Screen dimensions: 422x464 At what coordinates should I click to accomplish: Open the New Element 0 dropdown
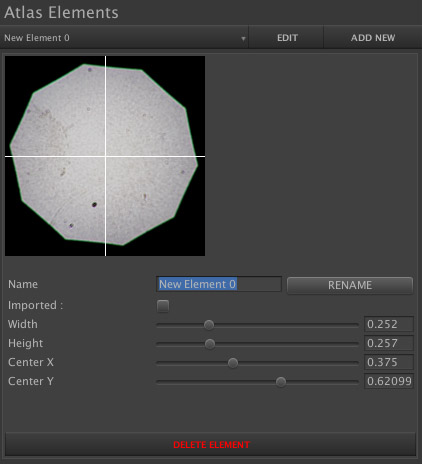(x=124, y=38)
